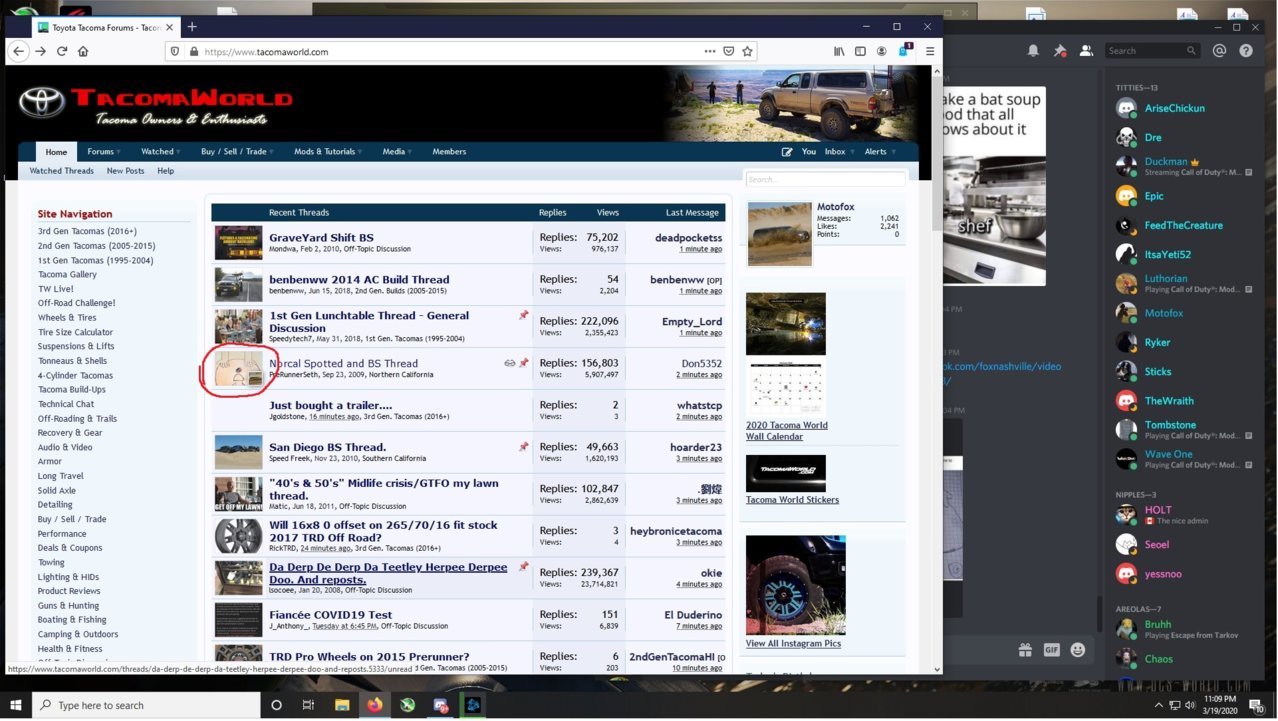Open Windows notification center

(x=1257, y=706)
